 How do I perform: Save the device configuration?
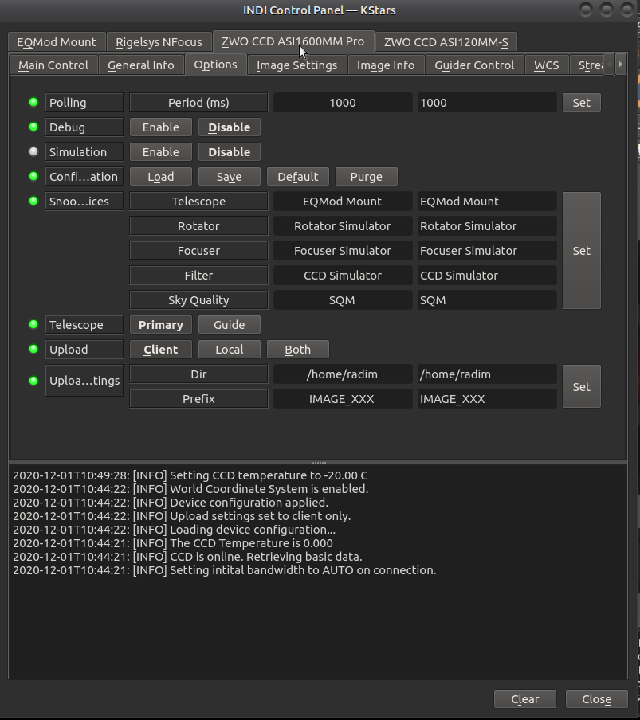coord(229,177)
